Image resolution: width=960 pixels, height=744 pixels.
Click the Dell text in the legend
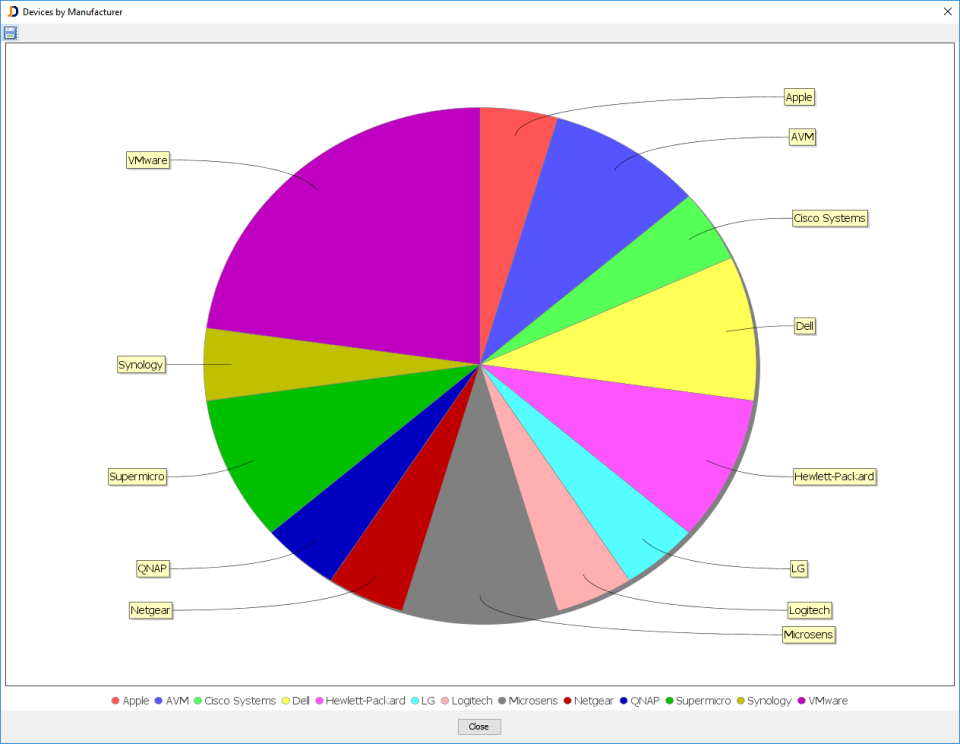[301, 701]
